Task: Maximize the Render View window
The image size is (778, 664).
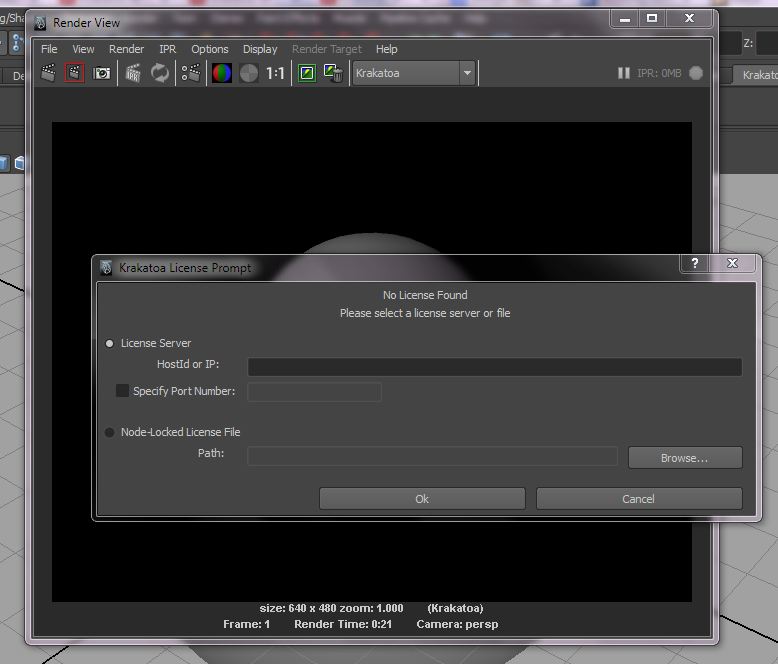Action: coord(652,18)
